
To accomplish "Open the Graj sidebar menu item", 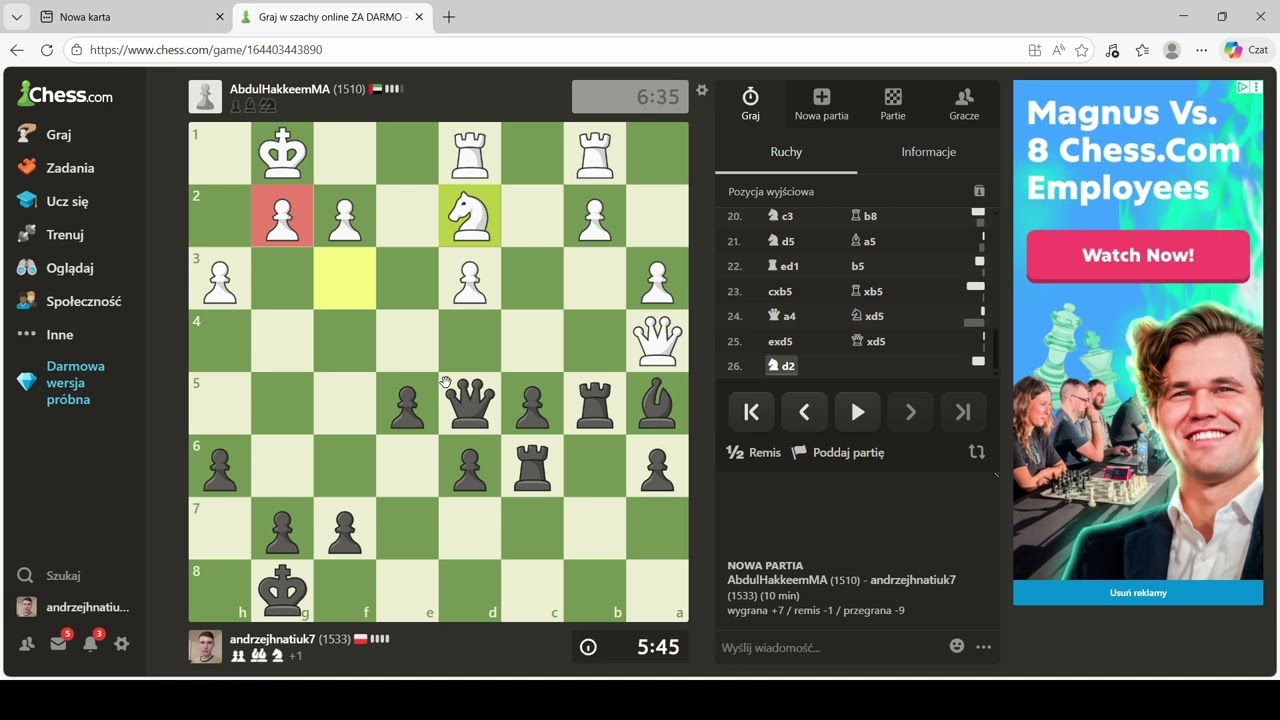I will click(60, 134).
